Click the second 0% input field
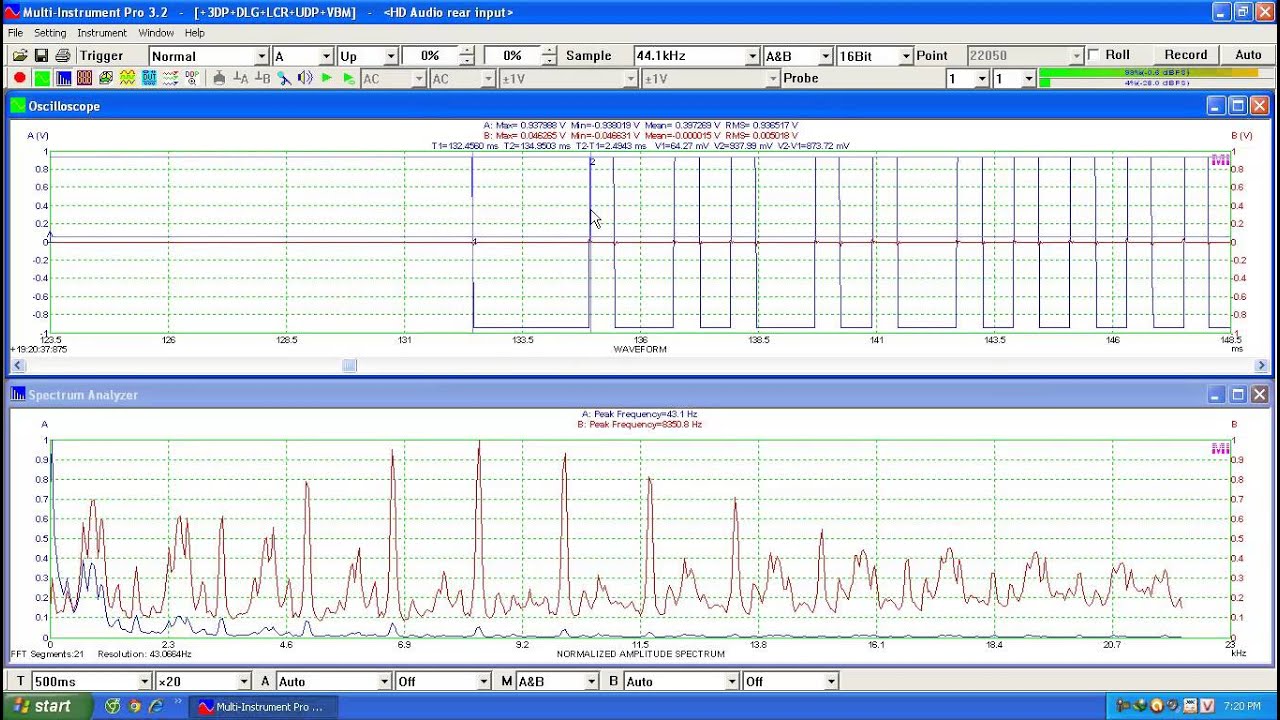Viewport: 1280px width, 720px height. click(x=513, y=56)
